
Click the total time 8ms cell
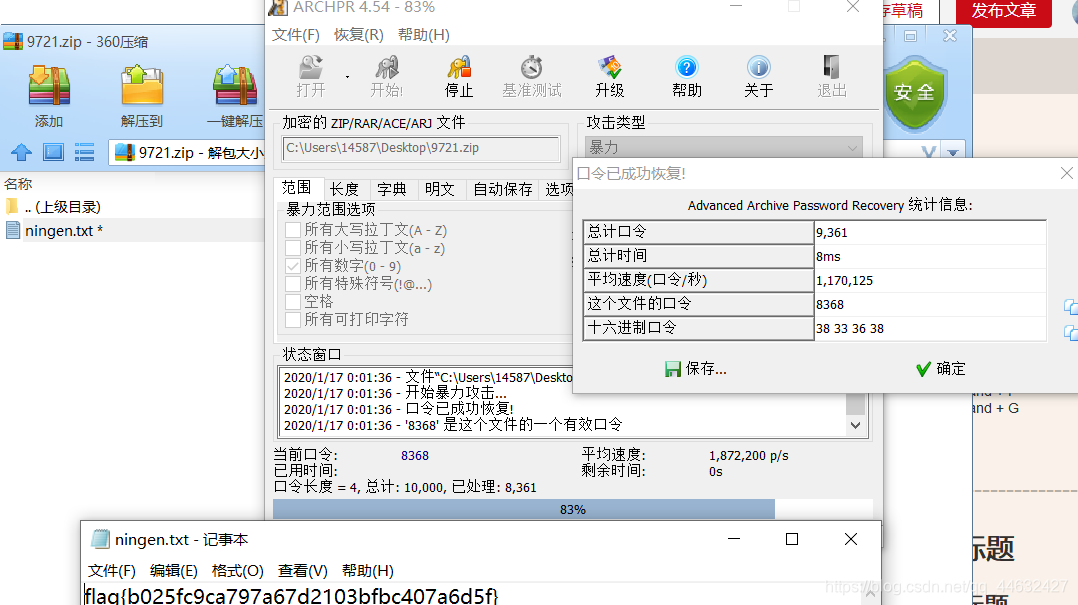point(930,256)
